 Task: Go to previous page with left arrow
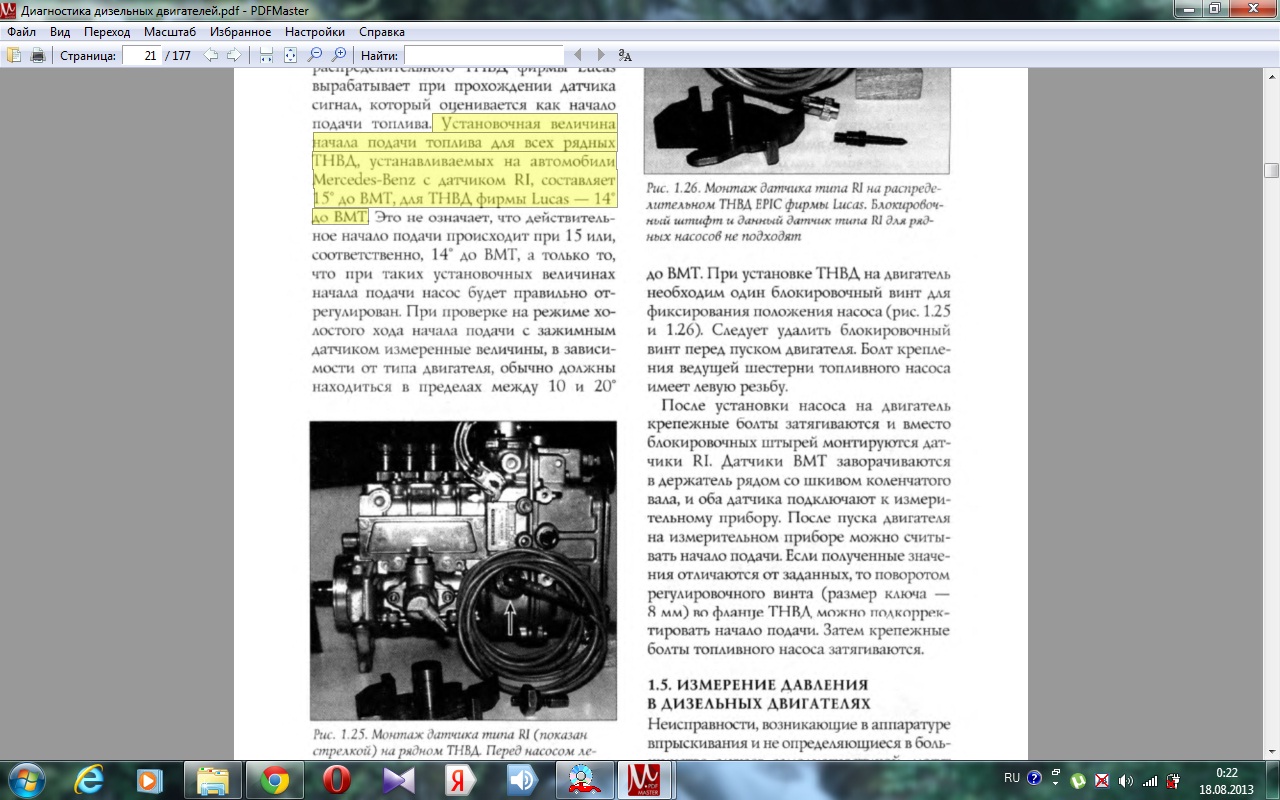click(x=211, y=55)
